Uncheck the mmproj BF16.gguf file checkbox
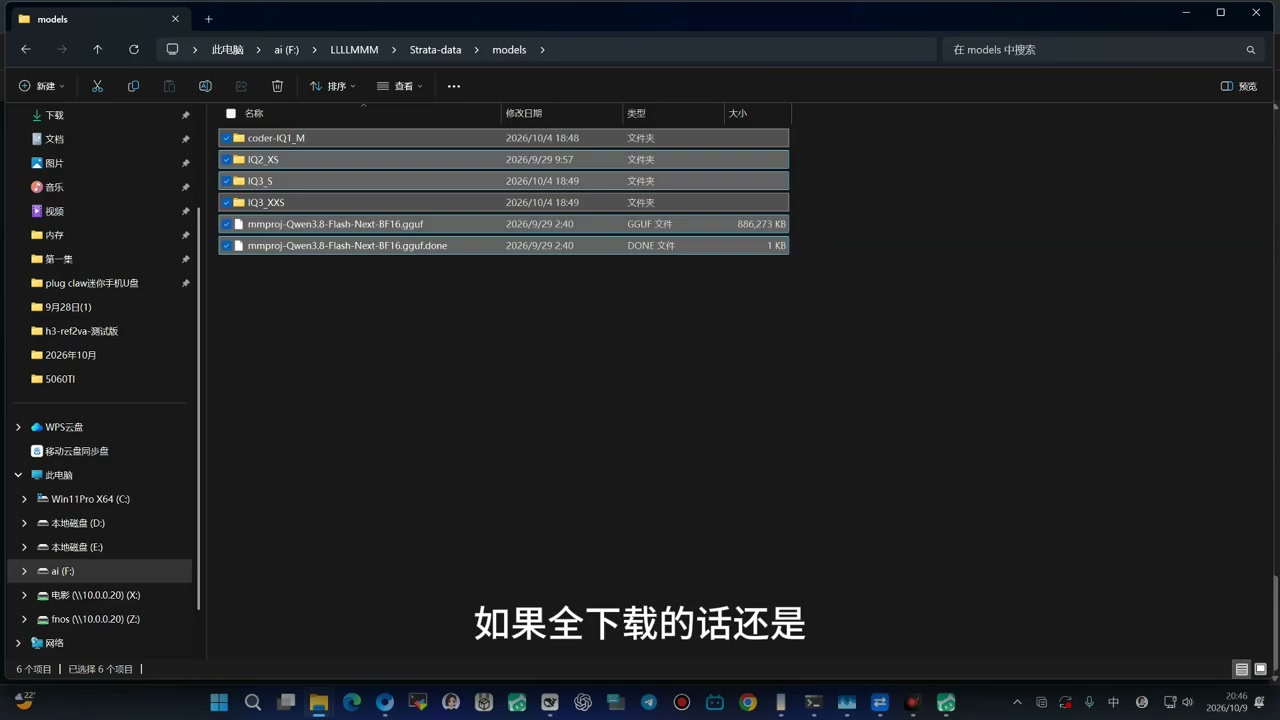 point(227,224)
